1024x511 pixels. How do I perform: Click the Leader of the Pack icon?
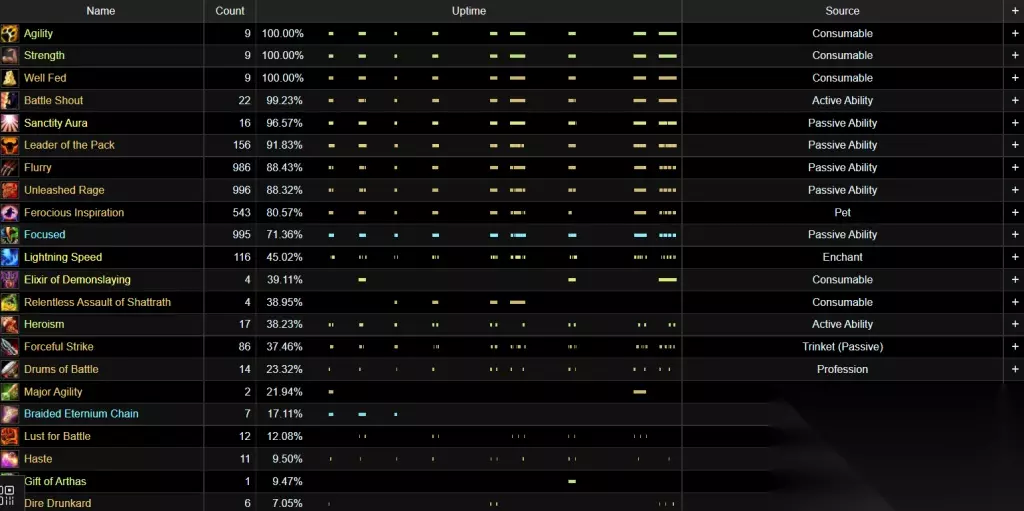[9, 145]
